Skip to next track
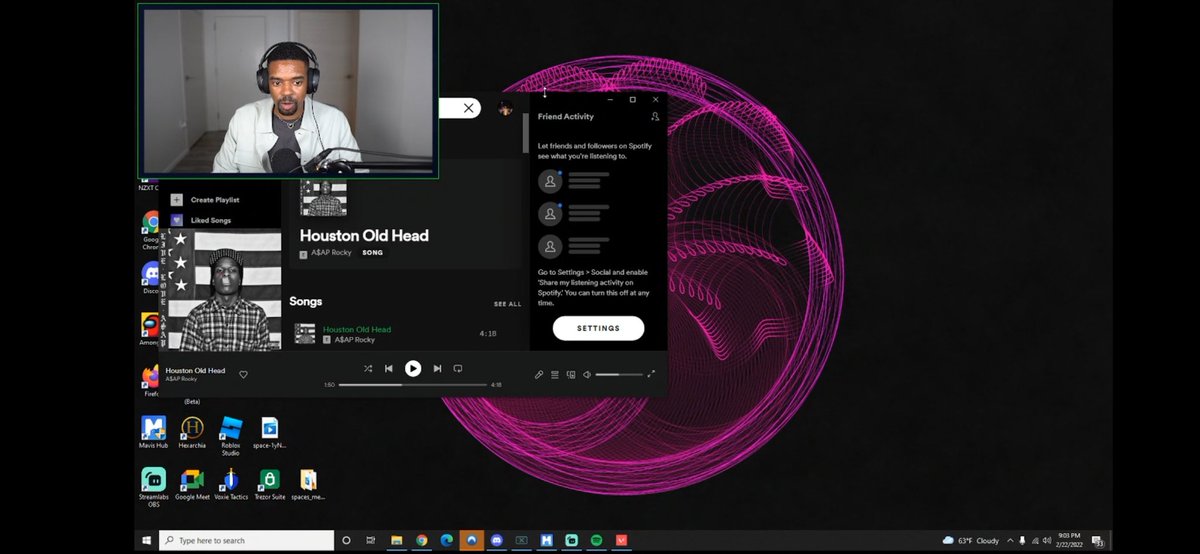The height and width of the screenshot is (554, 1200). (x=437, y=369)
